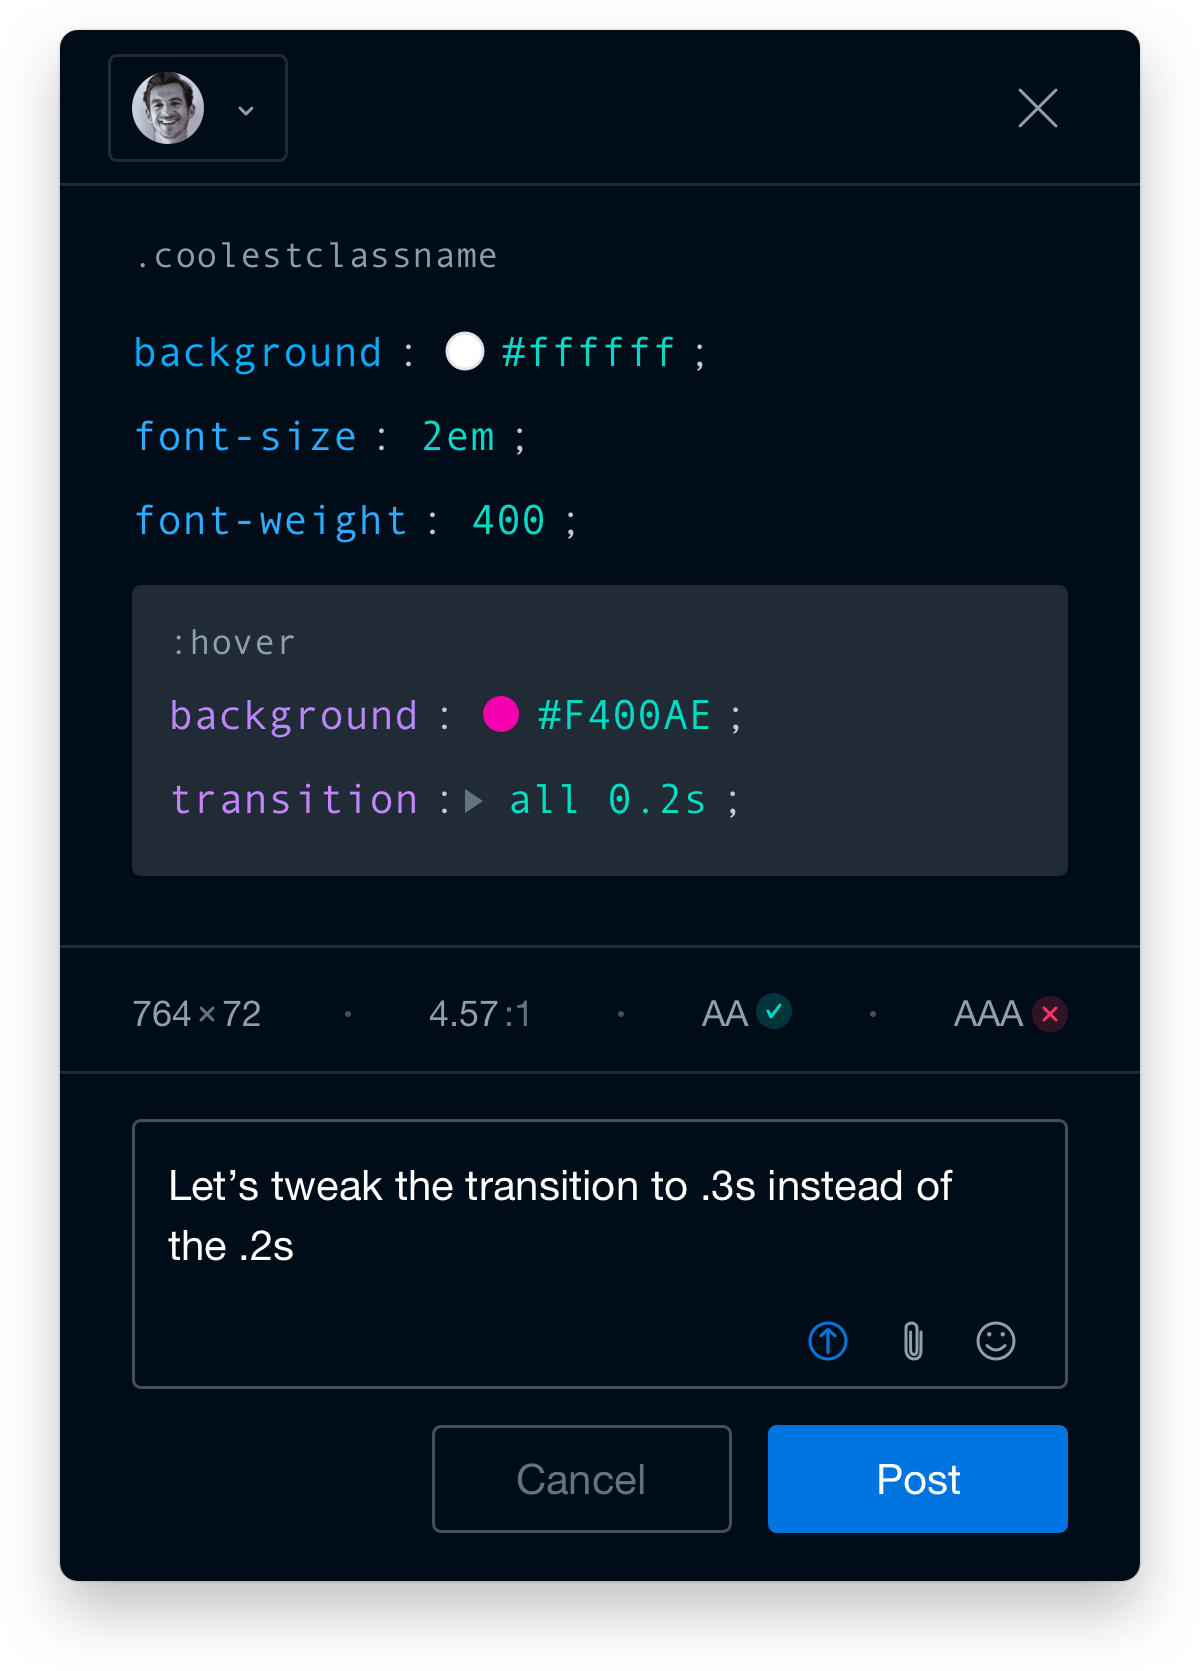Expand the transition value disclosure triangle
Viewport: 1200px width, 1671px height.
point(474,801)
